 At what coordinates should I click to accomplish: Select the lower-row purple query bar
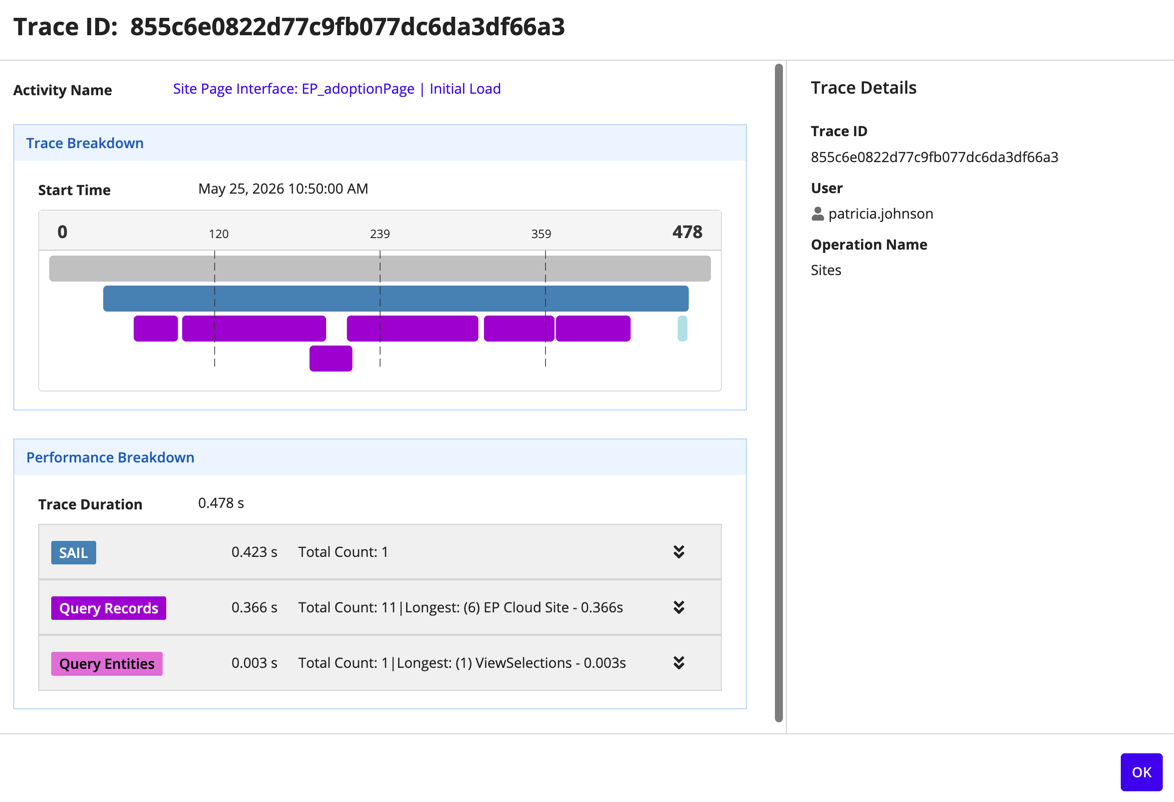(x=331, y=359)
